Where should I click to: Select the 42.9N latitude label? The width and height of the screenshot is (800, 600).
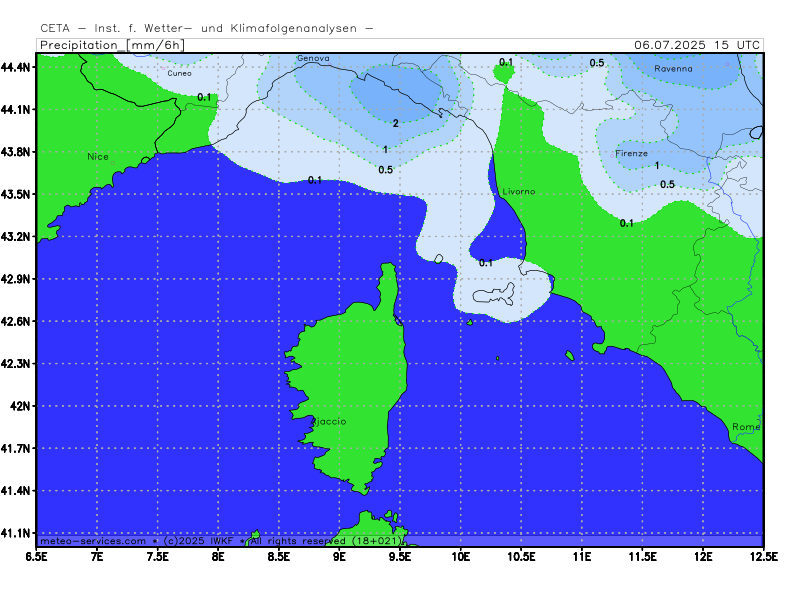tap(18, 279)
